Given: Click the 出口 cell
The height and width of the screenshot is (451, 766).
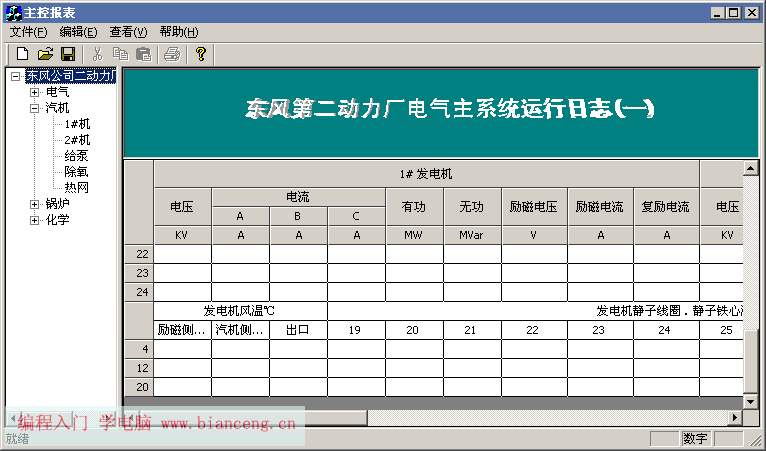Looking at the screenshot, I should point(298,330).
